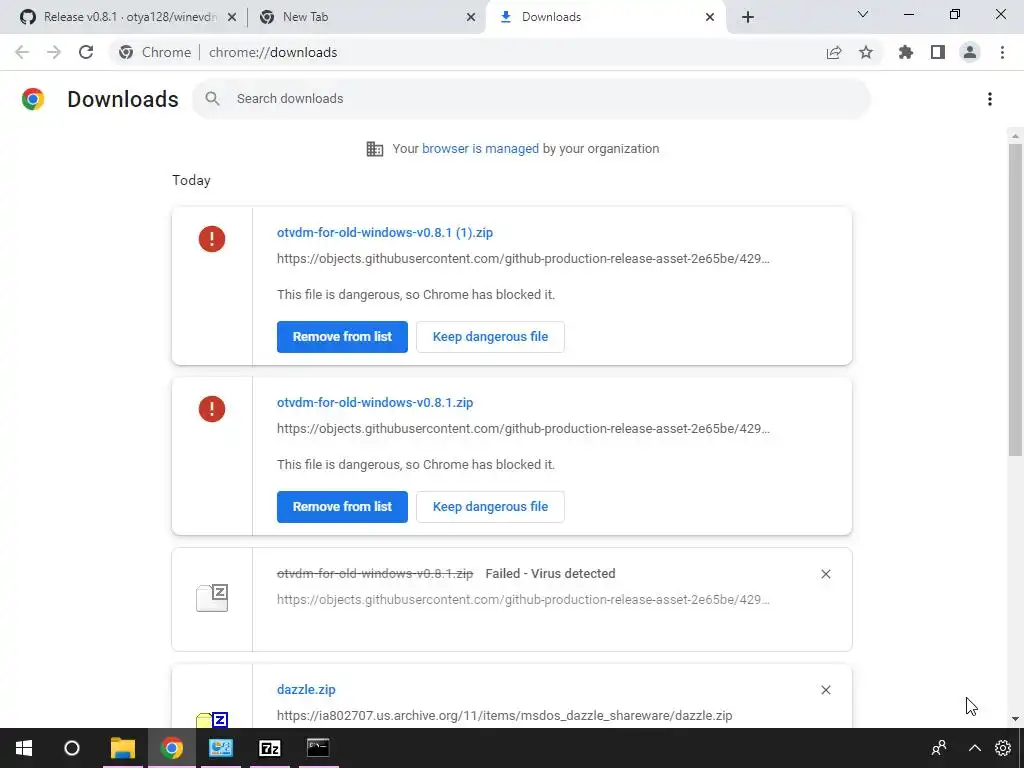Click the forward navigation arrow
This screenshot has width=1024, height=768.
point(54,52)
